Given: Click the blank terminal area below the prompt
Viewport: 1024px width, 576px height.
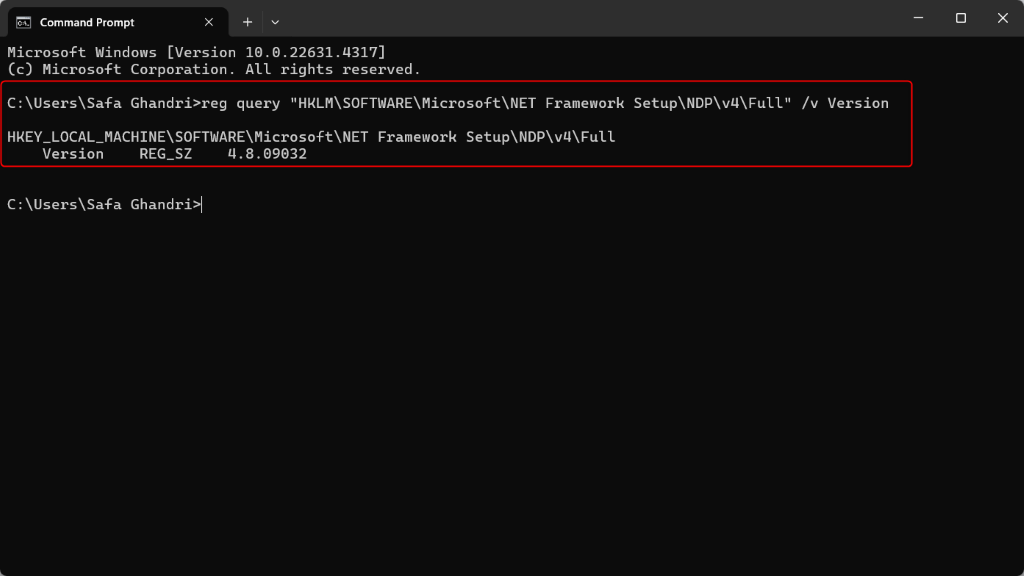Looking at the screenshot, I should click(x=512, y=392).
